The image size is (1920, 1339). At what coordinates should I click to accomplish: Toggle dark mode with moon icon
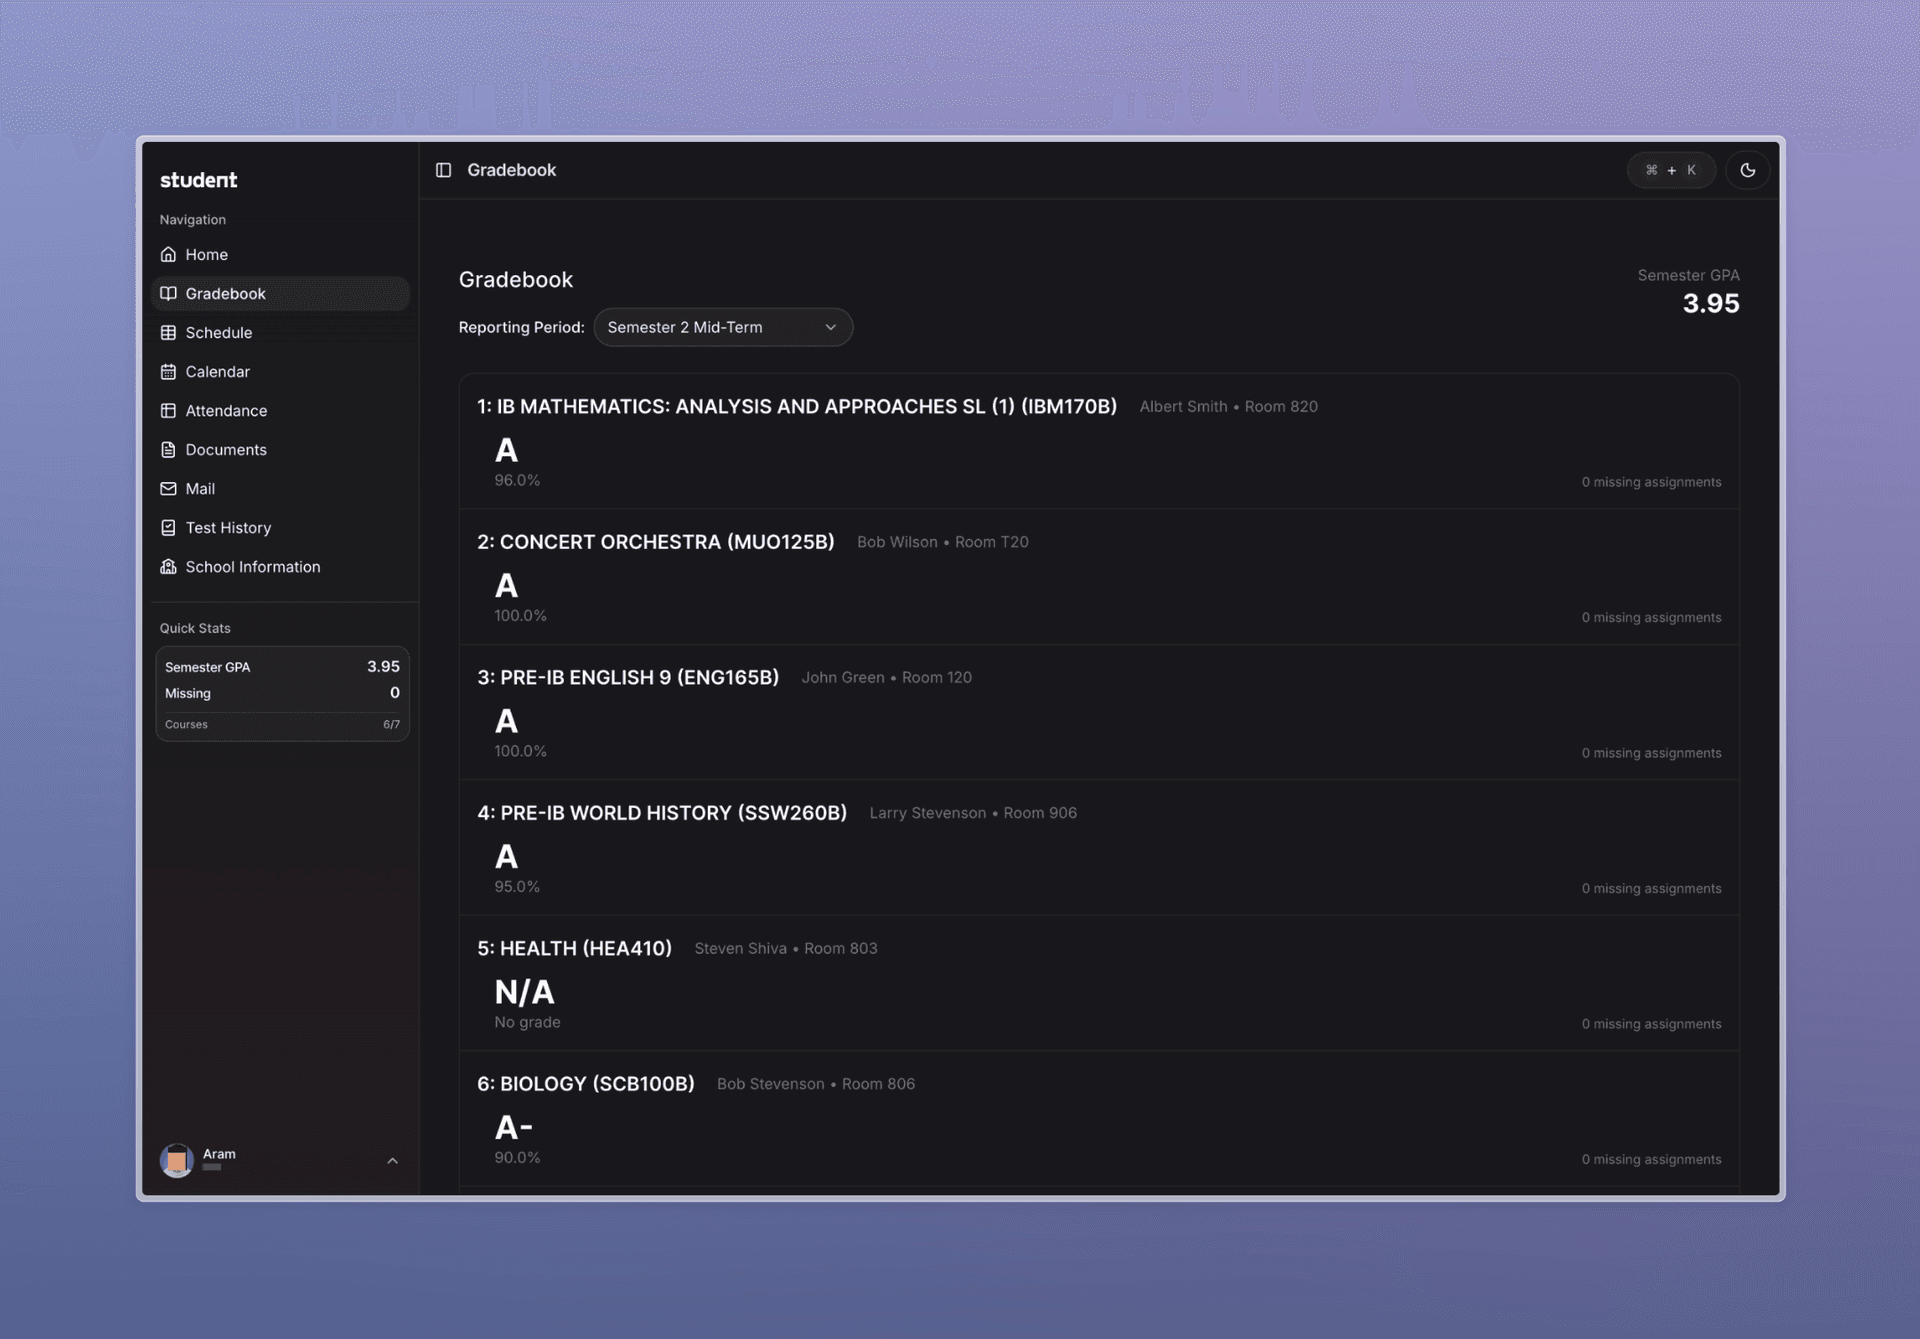coord(1747,170)
